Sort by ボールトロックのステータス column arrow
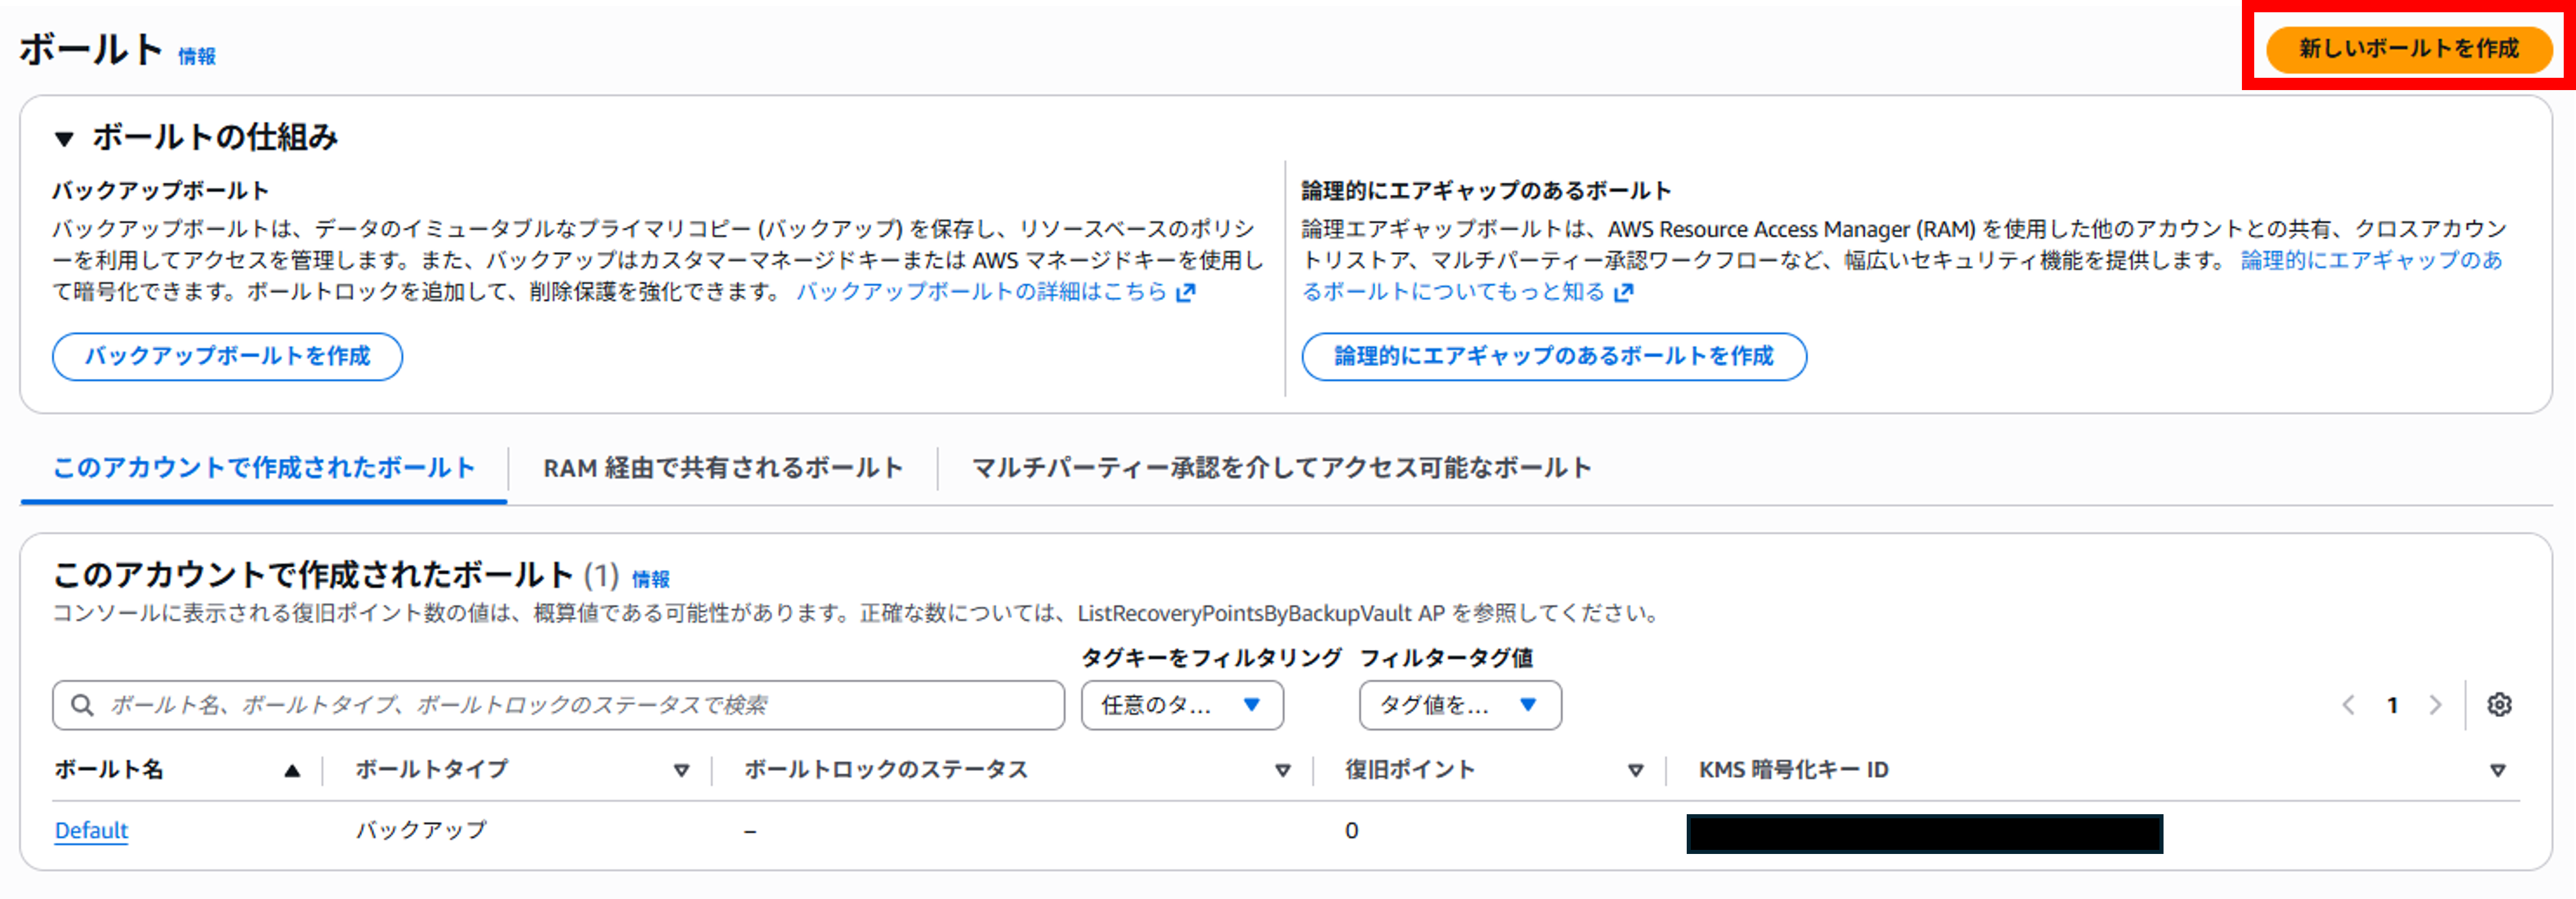The width and height of the screenshot is (2576, 899). [x=1282, y=770]
